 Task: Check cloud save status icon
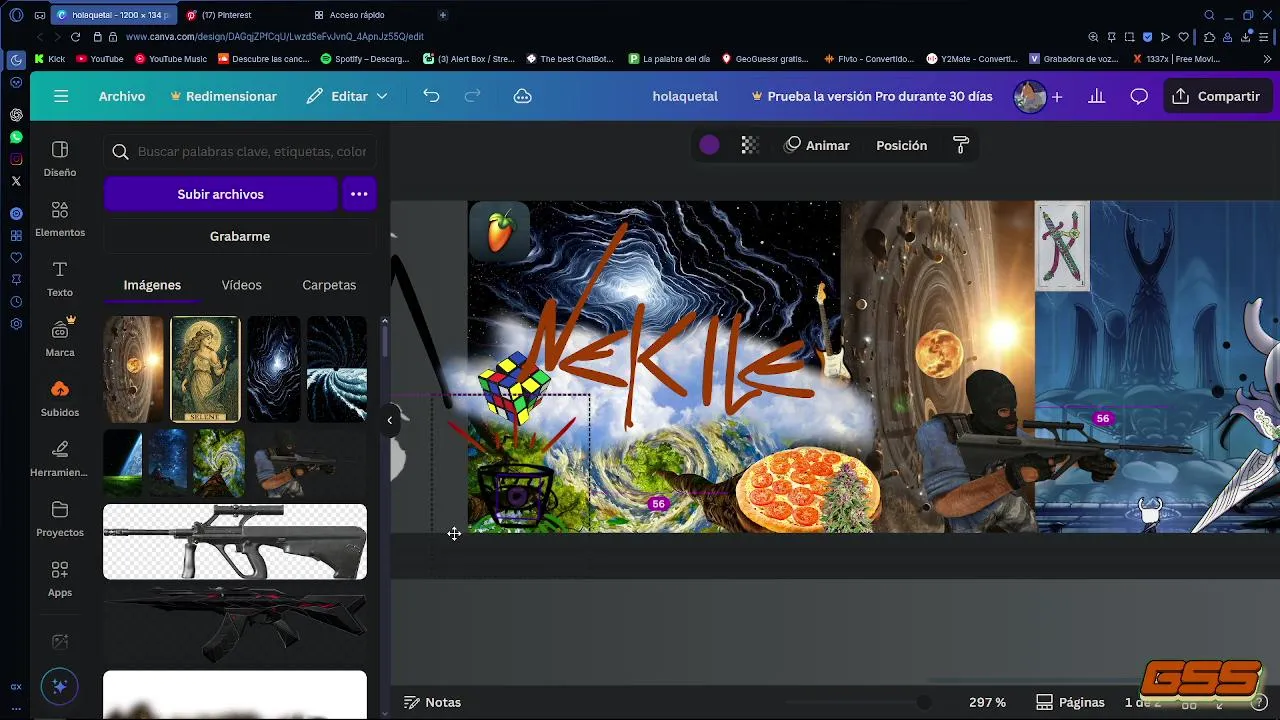click(x=522, y=96)
